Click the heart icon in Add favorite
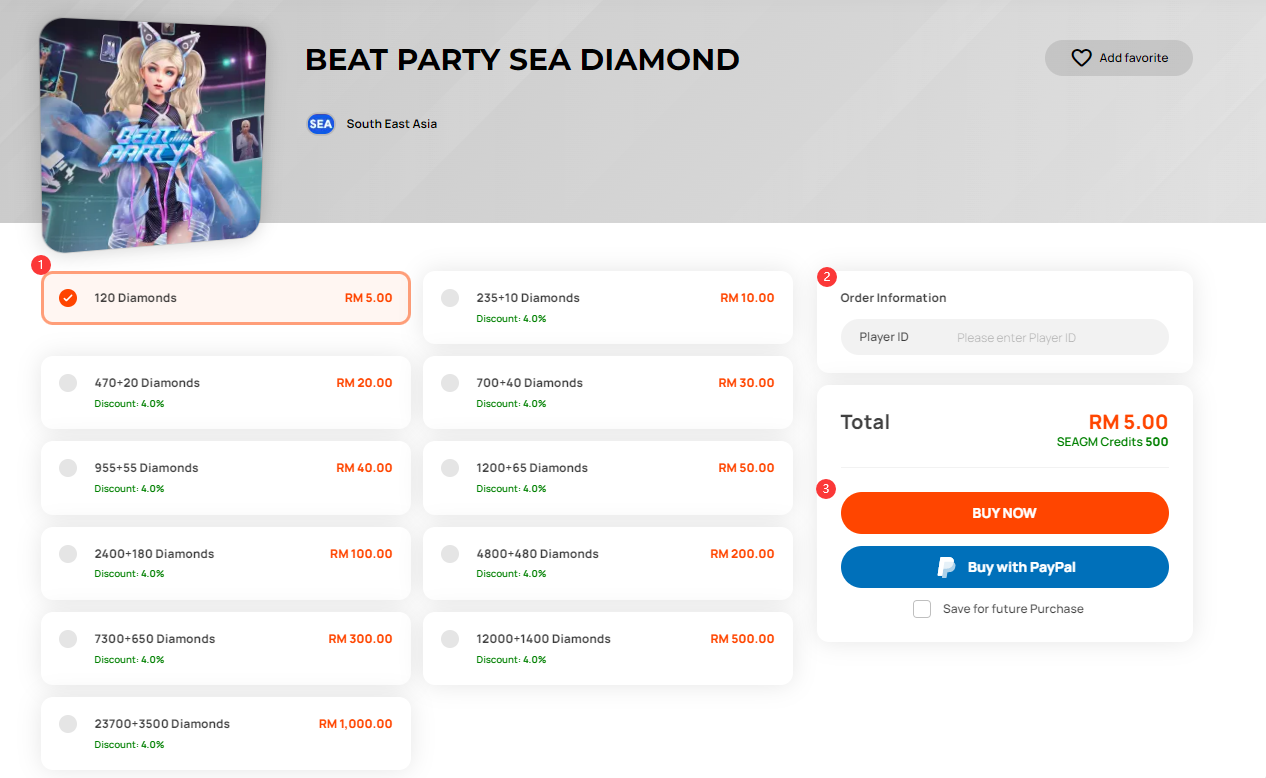The image size is (1266, 778). coord(1081,58)
